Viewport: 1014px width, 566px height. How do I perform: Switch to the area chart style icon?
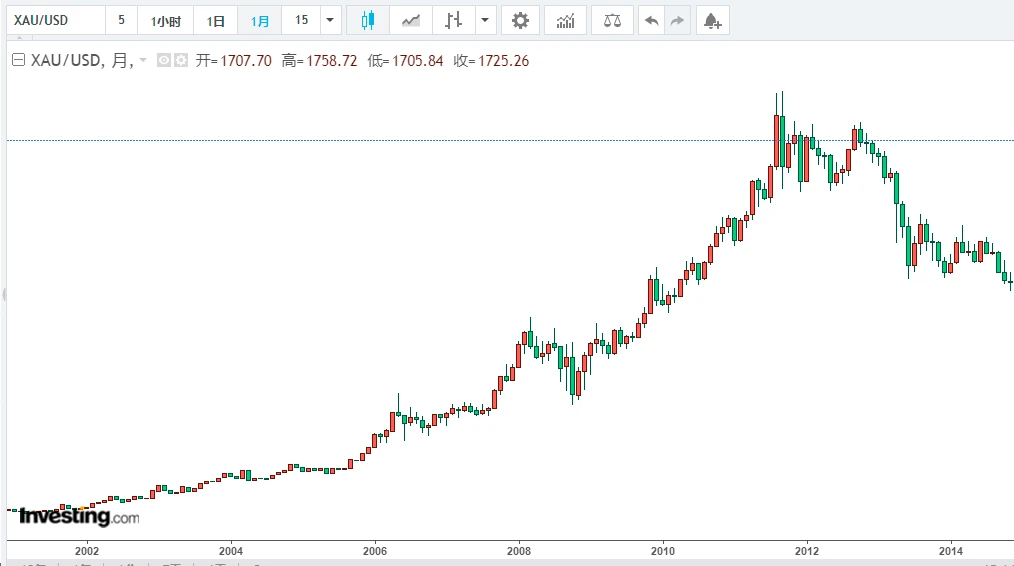(410, 20)
